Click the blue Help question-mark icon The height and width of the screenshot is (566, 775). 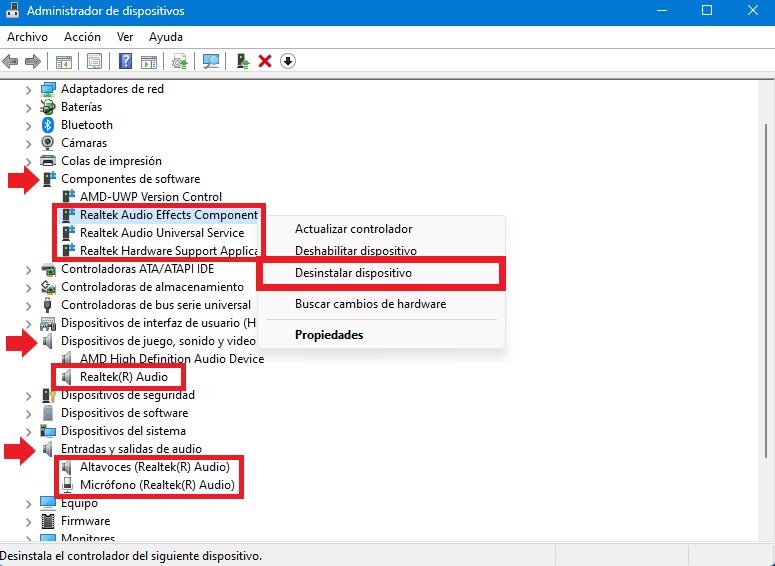point(126,62)
